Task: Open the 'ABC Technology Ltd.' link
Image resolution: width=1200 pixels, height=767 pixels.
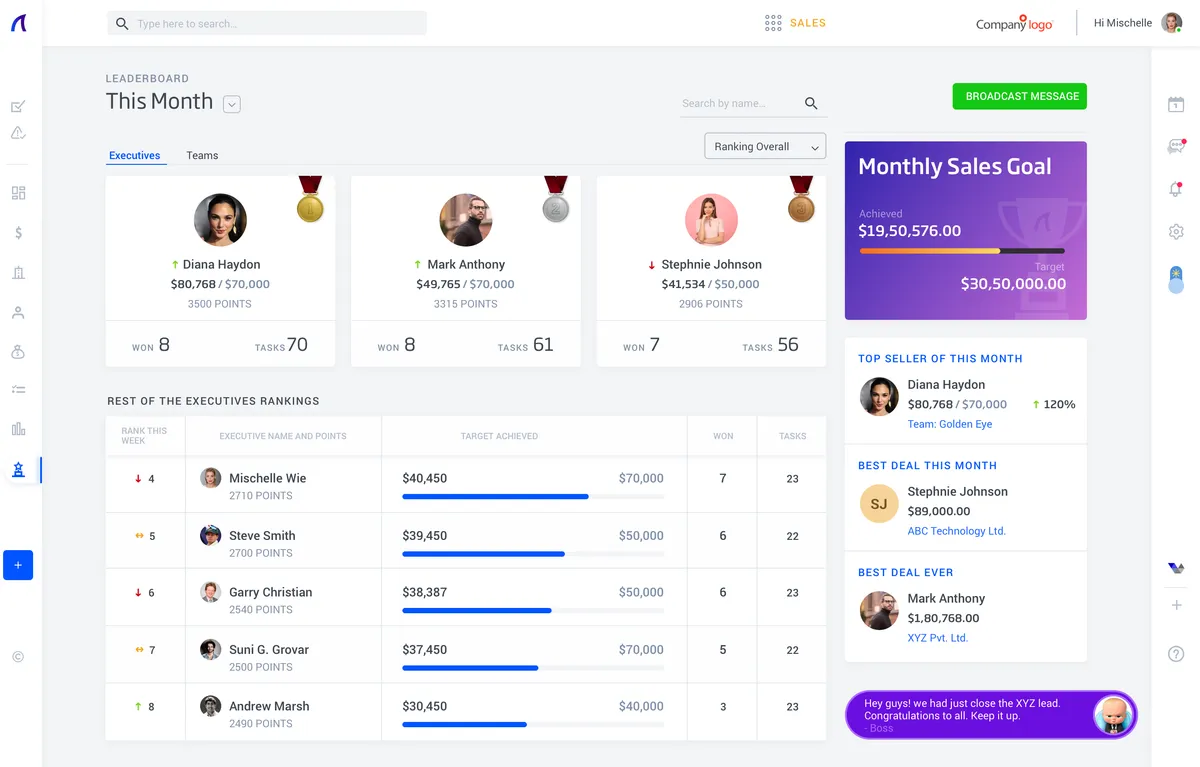Action: (957, 531)
